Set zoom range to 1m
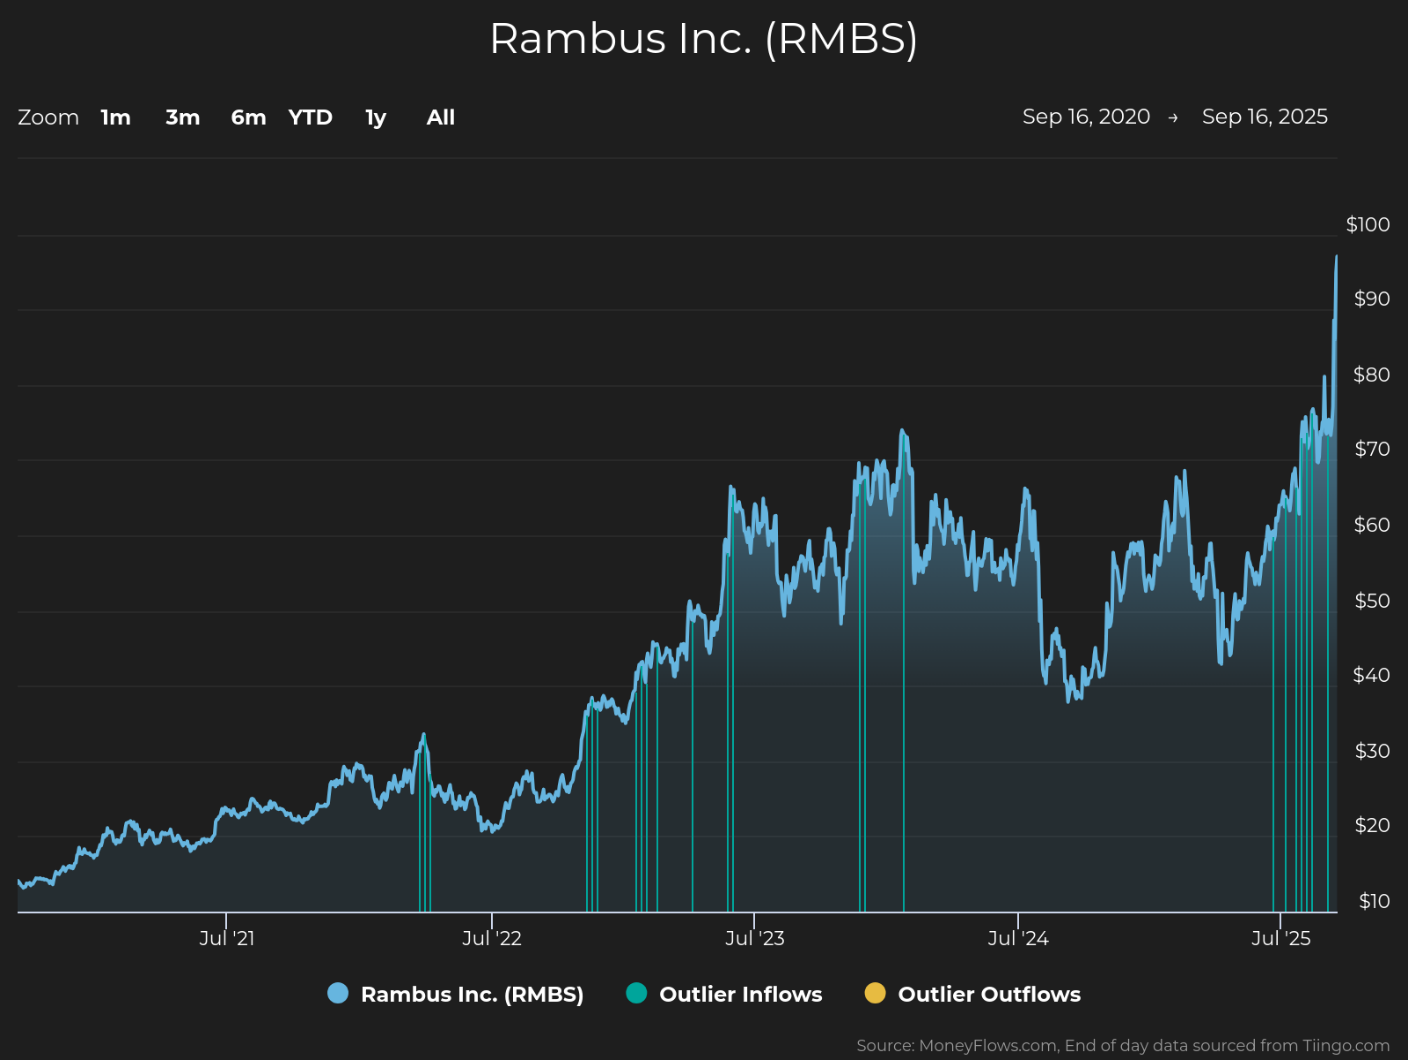 (x=116, y=117)
